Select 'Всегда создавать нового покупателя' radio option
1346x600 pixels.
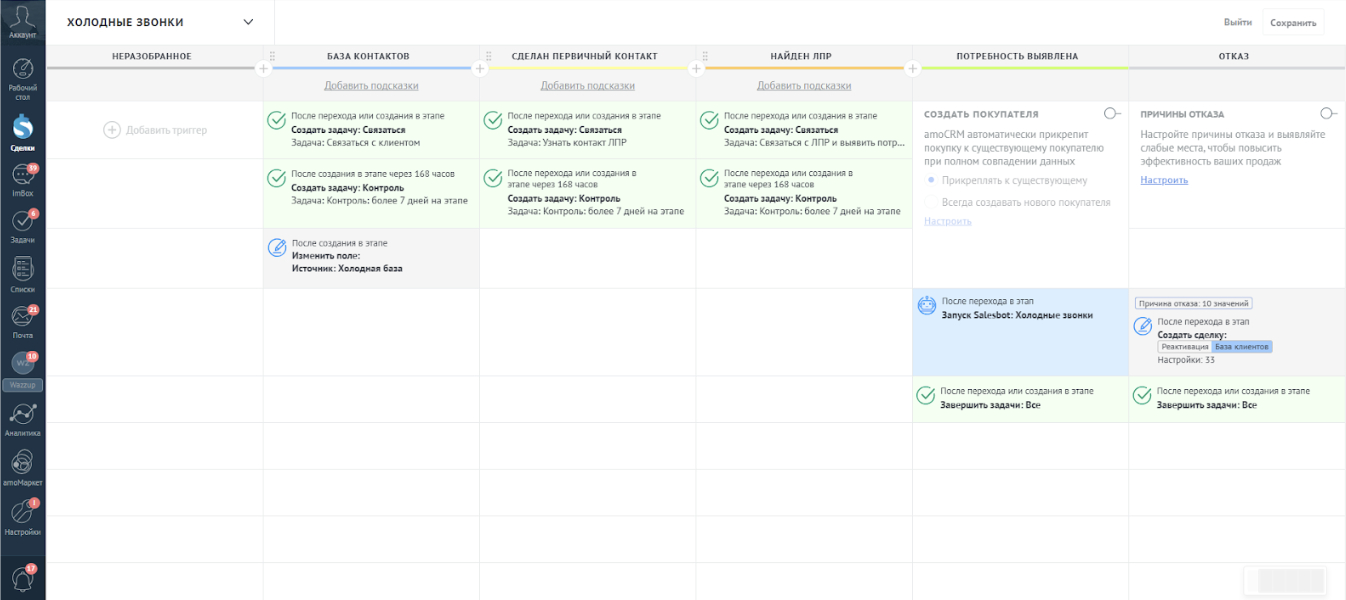click(x=932, y=202)
